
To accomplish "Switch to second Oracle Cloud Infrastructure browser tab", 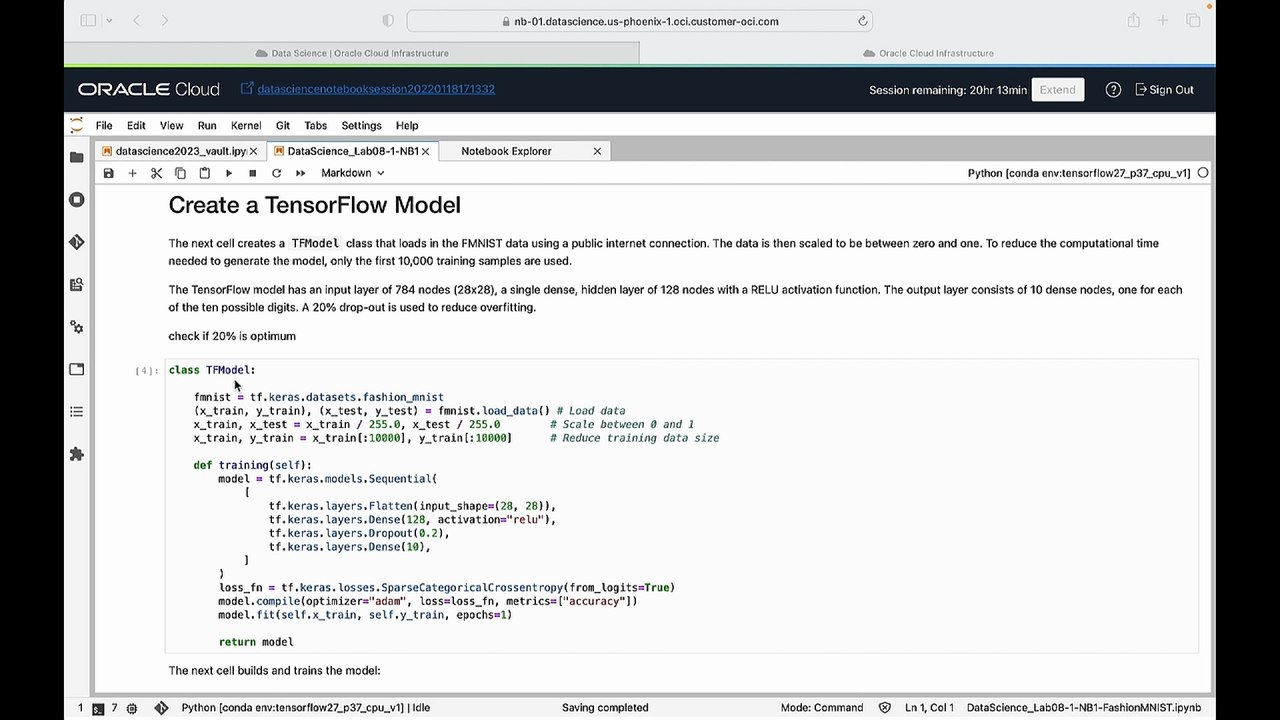I will pyautogui.click(x=928, y=53).
